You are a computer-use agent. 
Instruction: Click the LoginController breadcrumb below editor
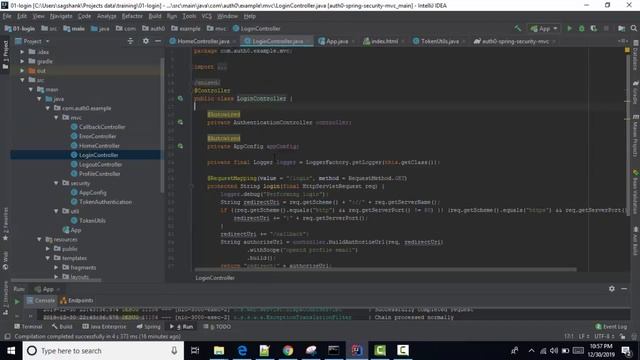point(215,278)
